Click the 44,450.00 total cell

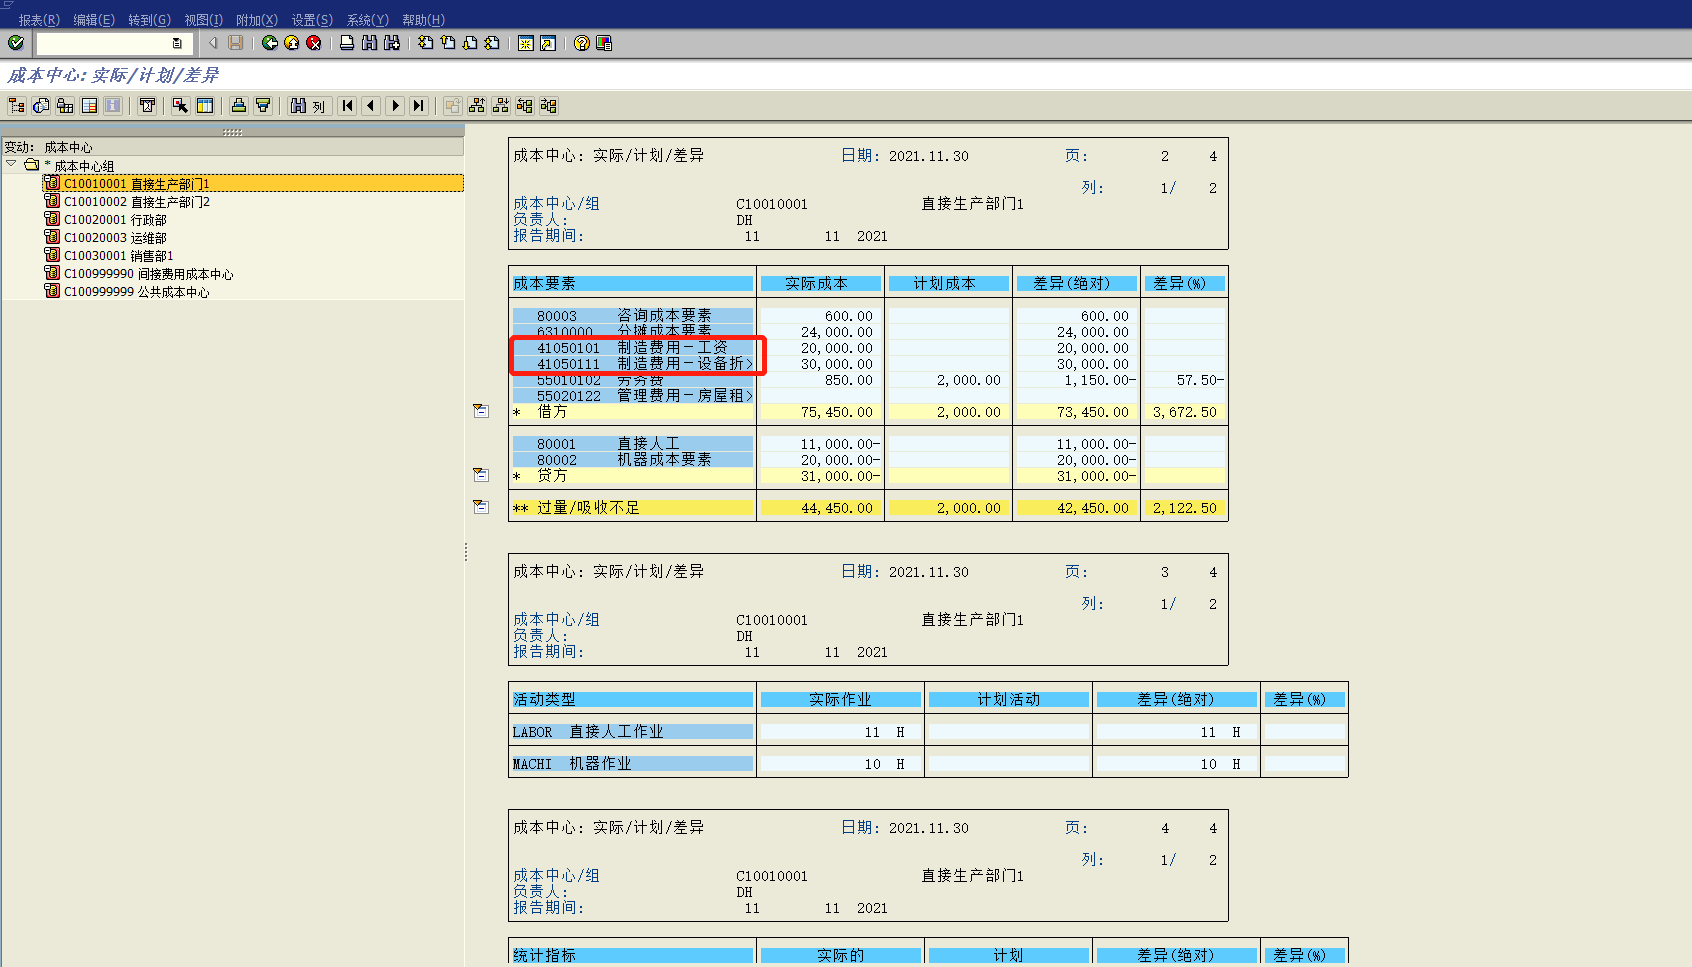click(x=820, y=508)
